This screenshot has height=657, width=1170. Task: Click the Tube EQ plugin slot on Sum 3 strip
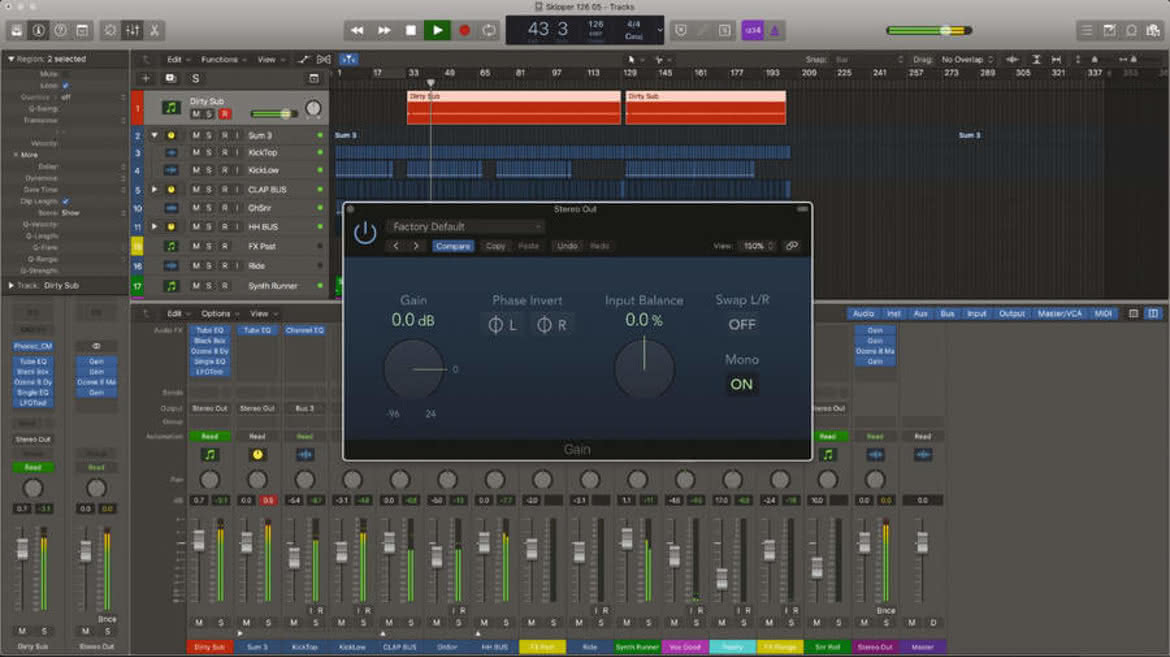tap(257, 330)
